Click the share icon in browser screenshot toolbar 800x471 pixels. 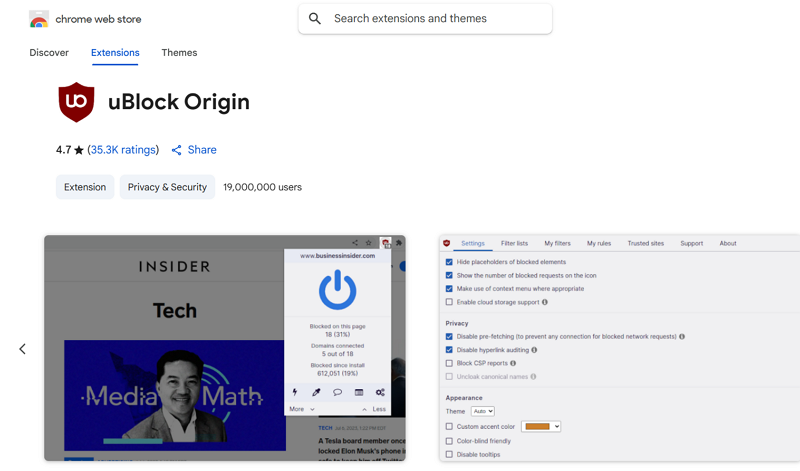pos(355,243)
